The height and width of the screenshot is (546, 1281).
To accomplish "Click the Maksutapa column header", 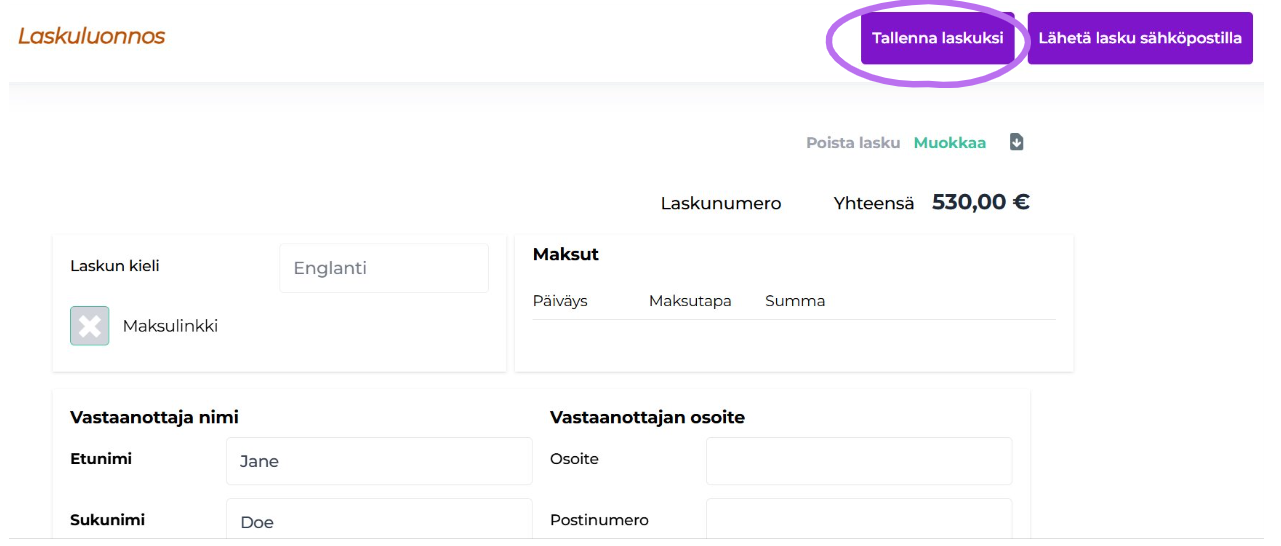I will pos(690,301).
